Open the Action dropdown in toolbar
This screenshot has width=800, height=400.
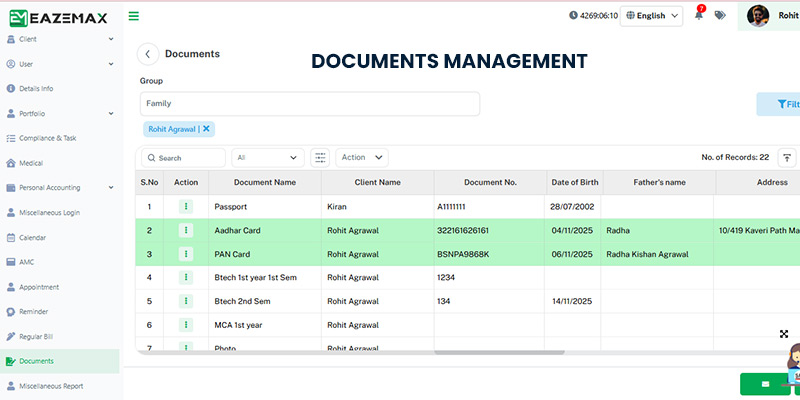[x=362, y=158]
